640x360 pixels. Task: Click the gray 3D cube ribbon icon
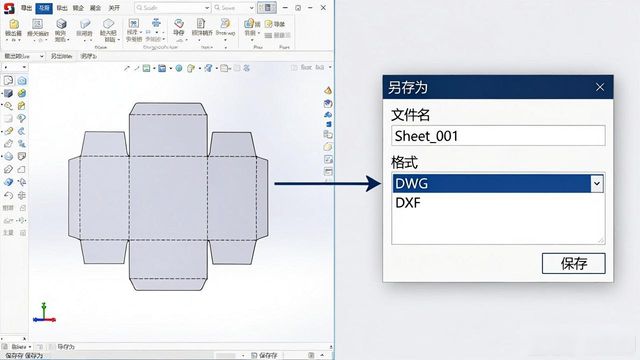click(x=61, y=24)
